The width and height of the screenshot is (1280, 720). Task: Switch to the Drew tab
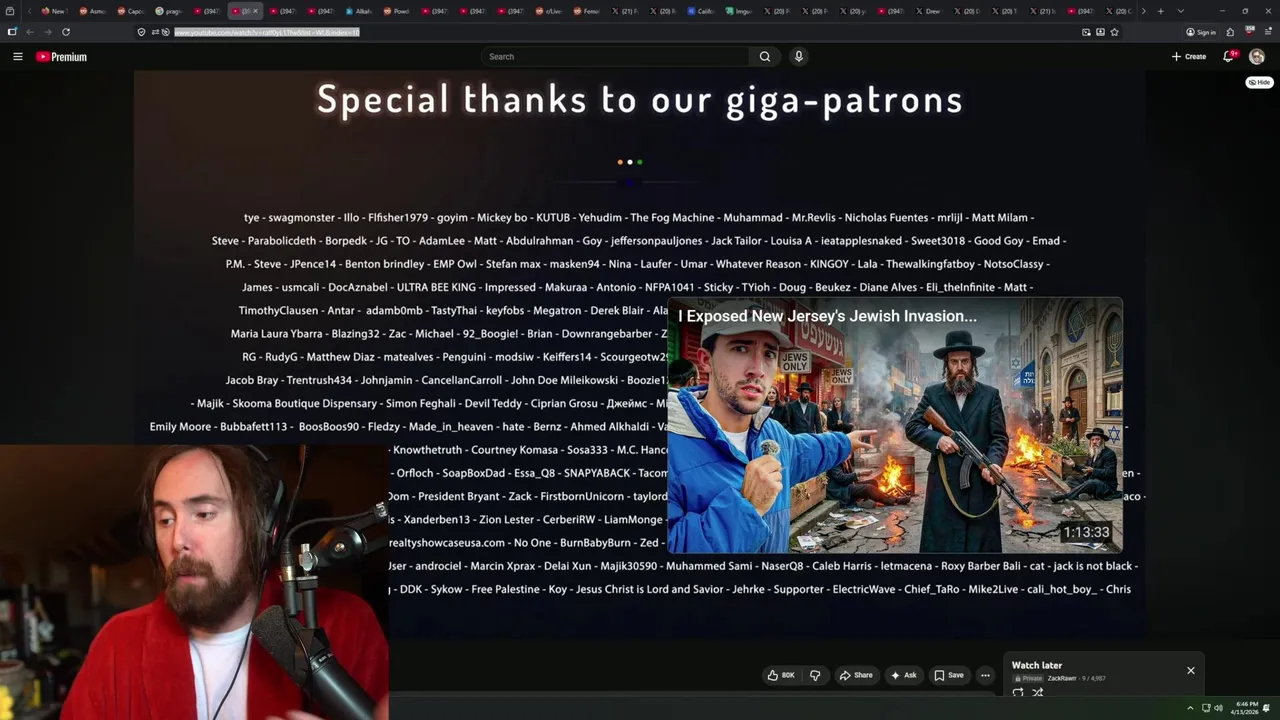928,11
